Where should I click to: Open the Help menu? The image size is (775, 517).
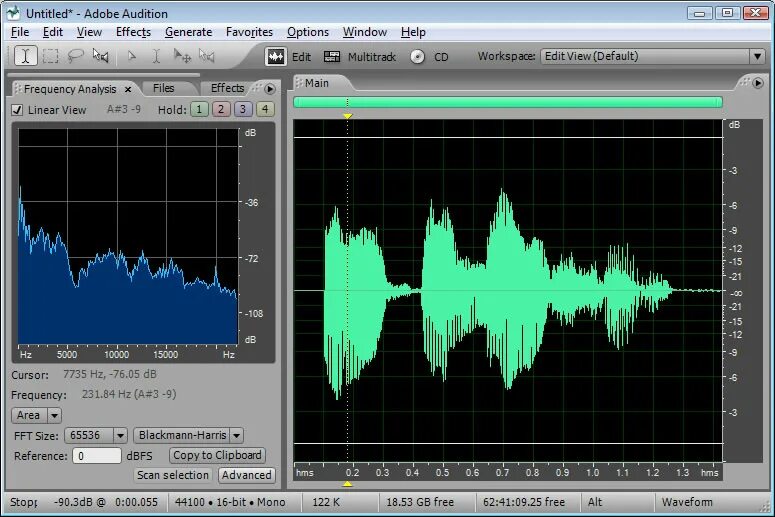(413, 32)
